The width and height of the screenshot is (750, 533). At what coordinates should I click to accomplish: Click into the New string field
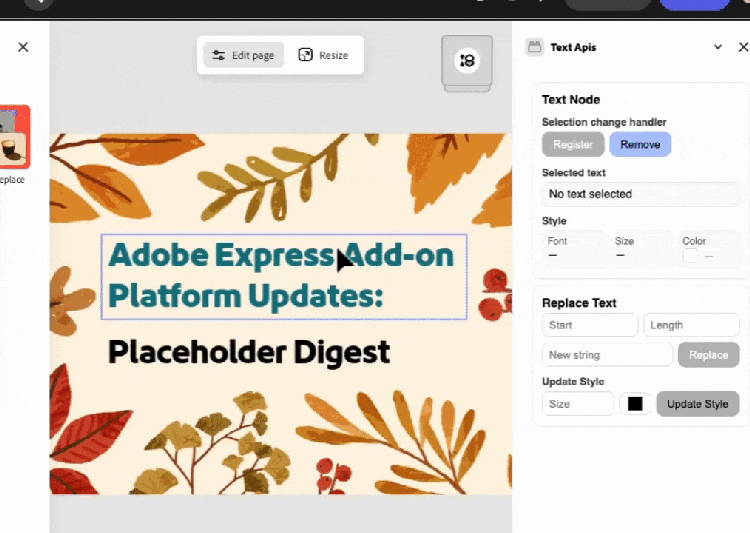coord(607,355)
